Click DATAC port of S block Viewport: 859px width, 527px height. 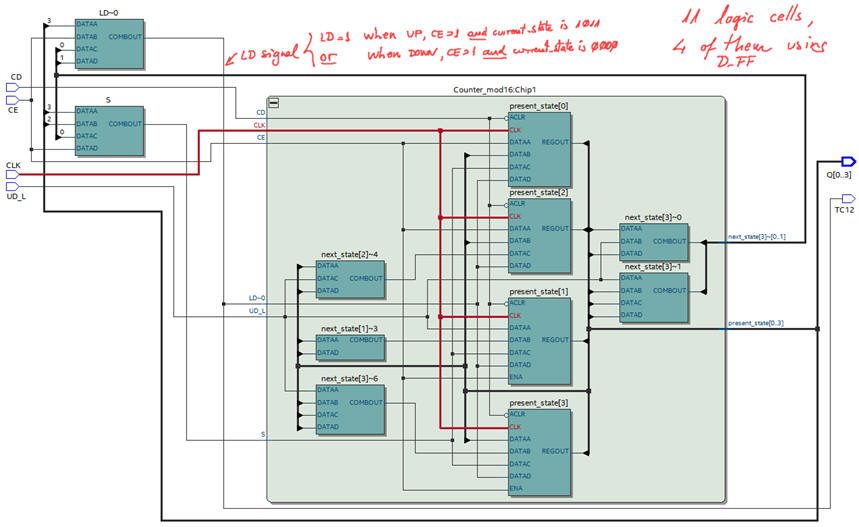(x=87, y=136)
